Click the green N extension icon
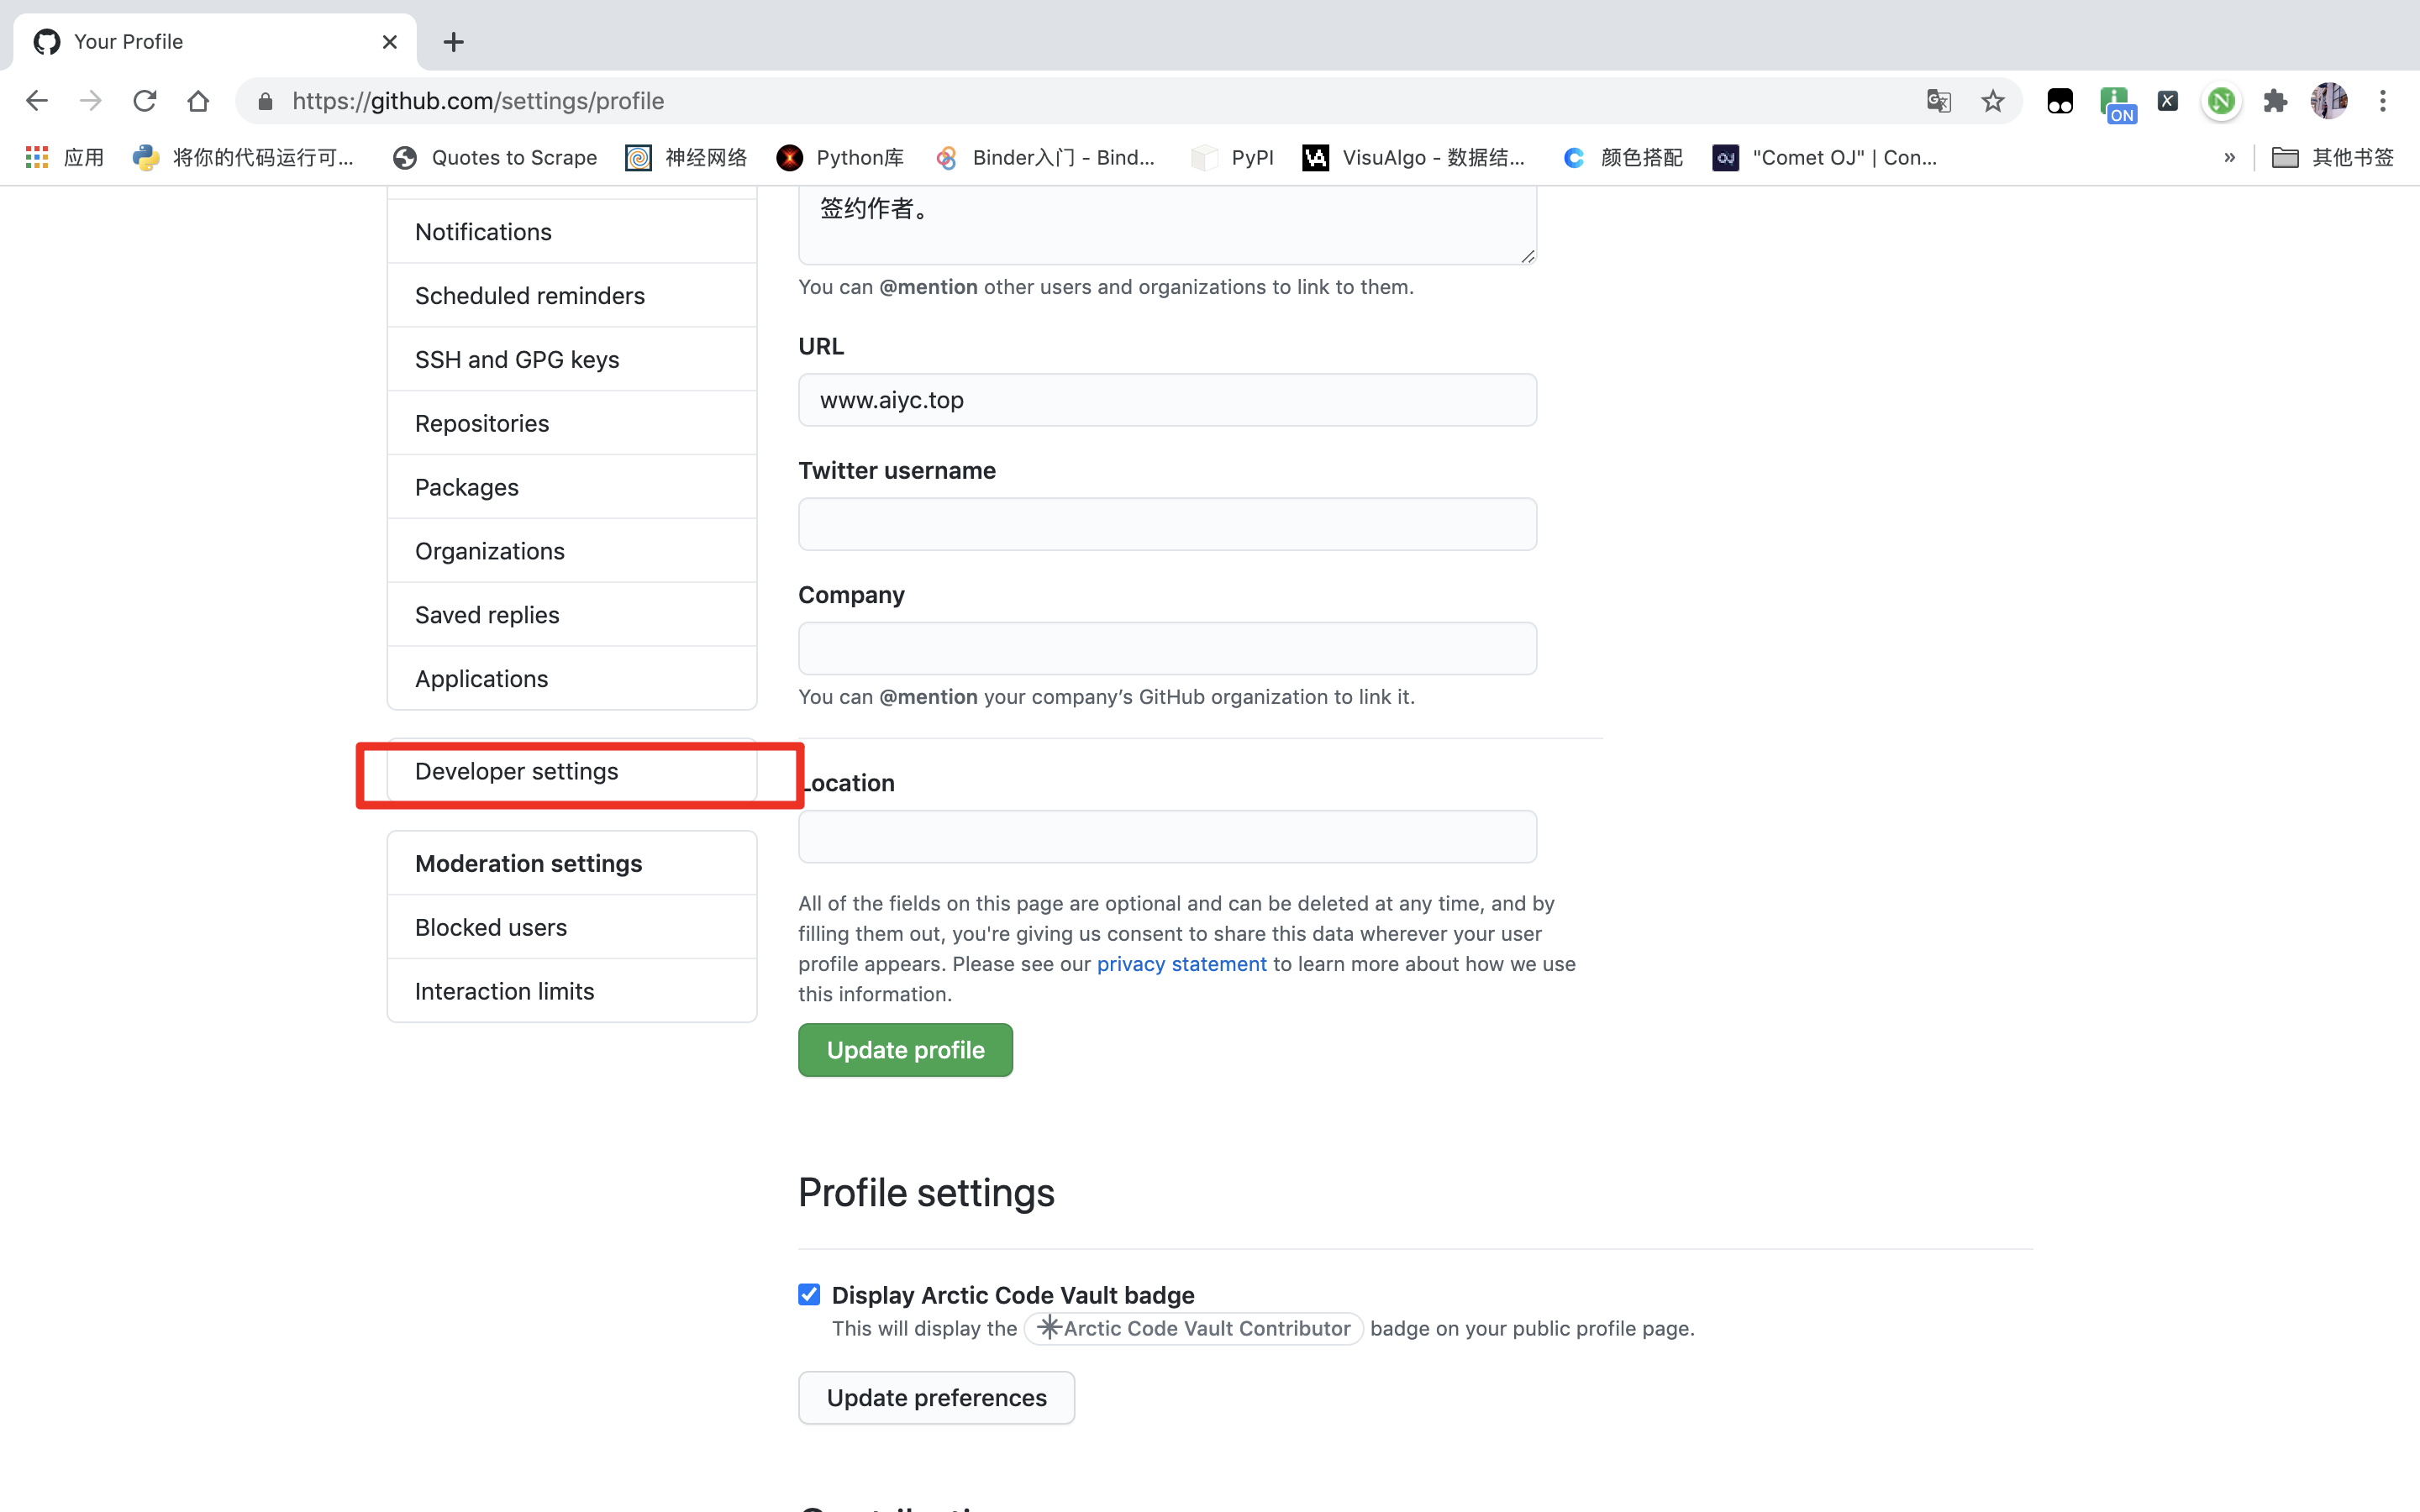Screen dimensions: 2420x1512 [x=2221, y=101]
